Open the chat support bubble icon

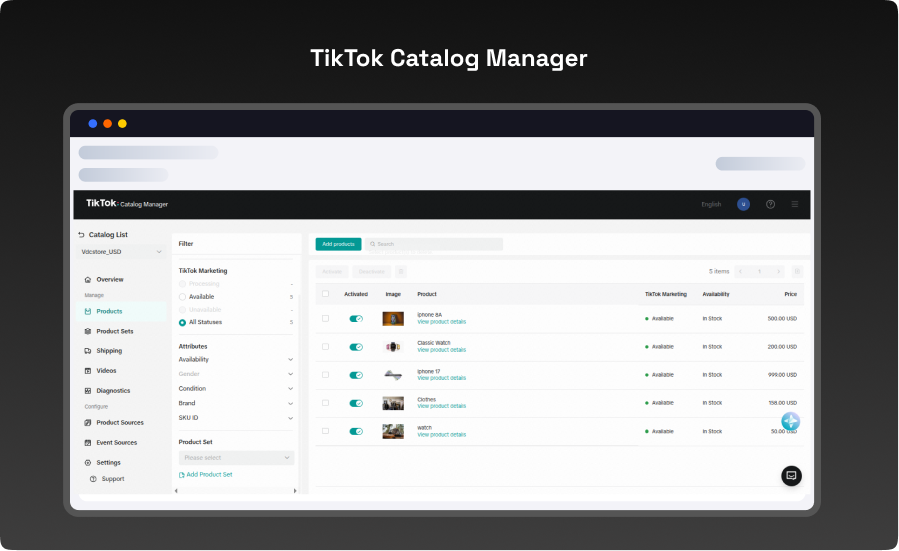pyautogui.click(x=791, y=475)
